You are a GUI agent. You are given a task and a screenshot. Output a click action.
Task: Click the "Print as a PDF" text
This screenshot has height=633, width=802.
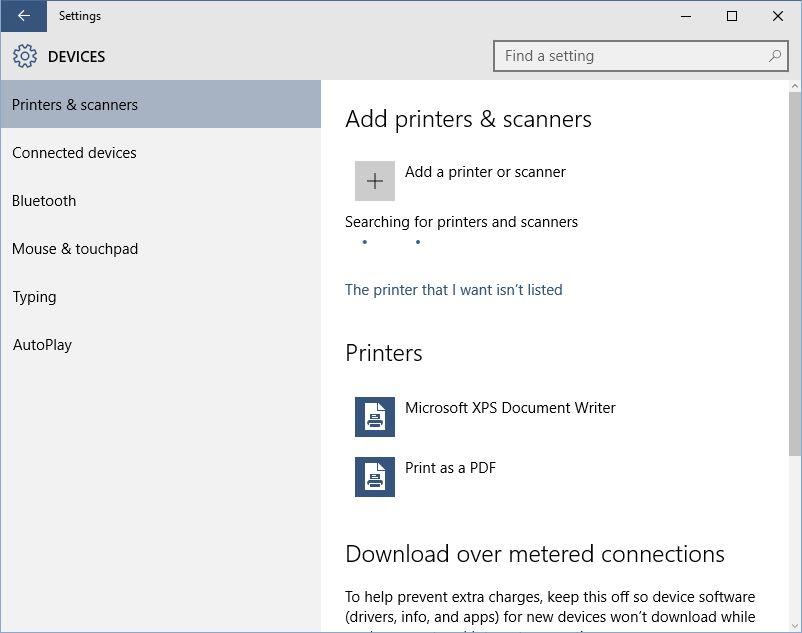coord(451,468)
